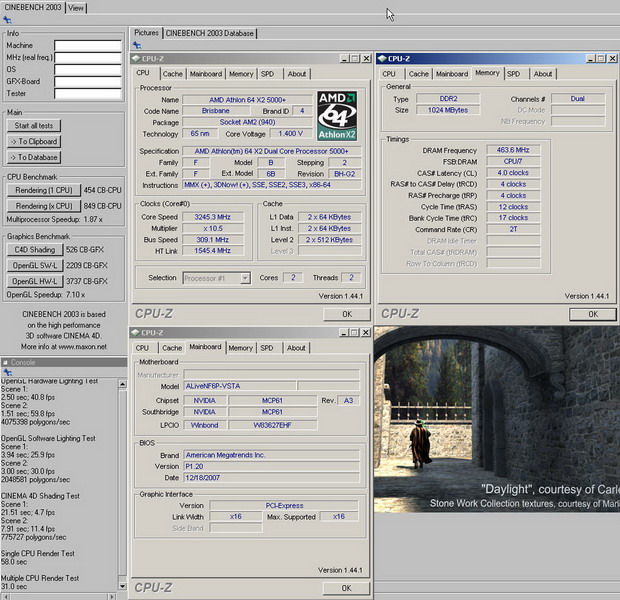Run the Rendering (1 CPU) benchmark

point(43,190)
